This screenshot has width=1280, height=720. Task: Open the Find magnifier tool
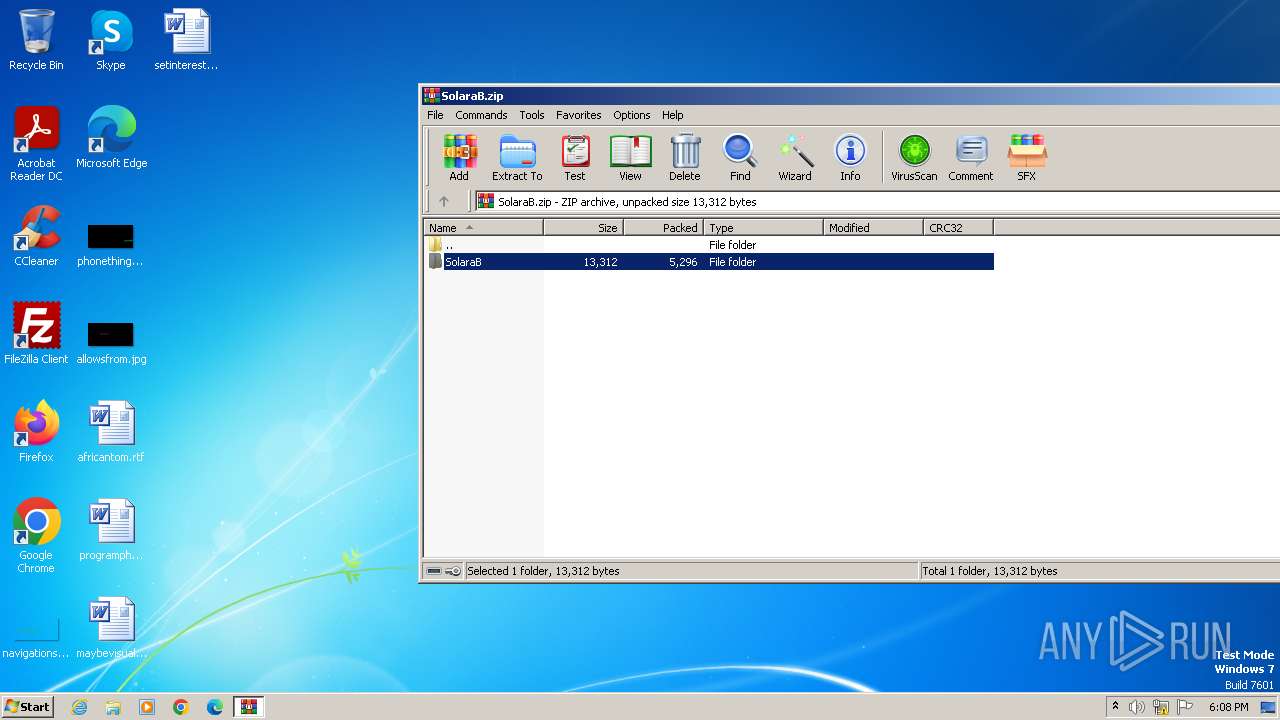pyautogui.click(x=740, y=158)
